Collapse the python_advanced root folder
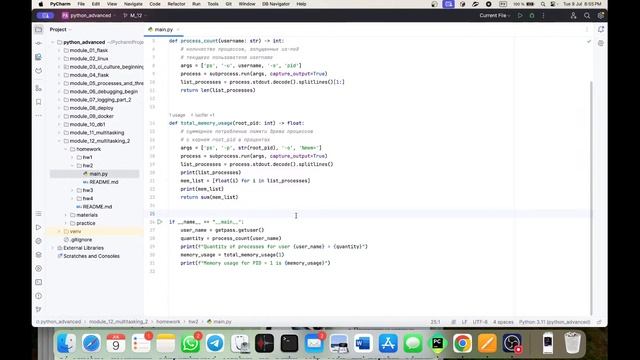 point(53,42)
